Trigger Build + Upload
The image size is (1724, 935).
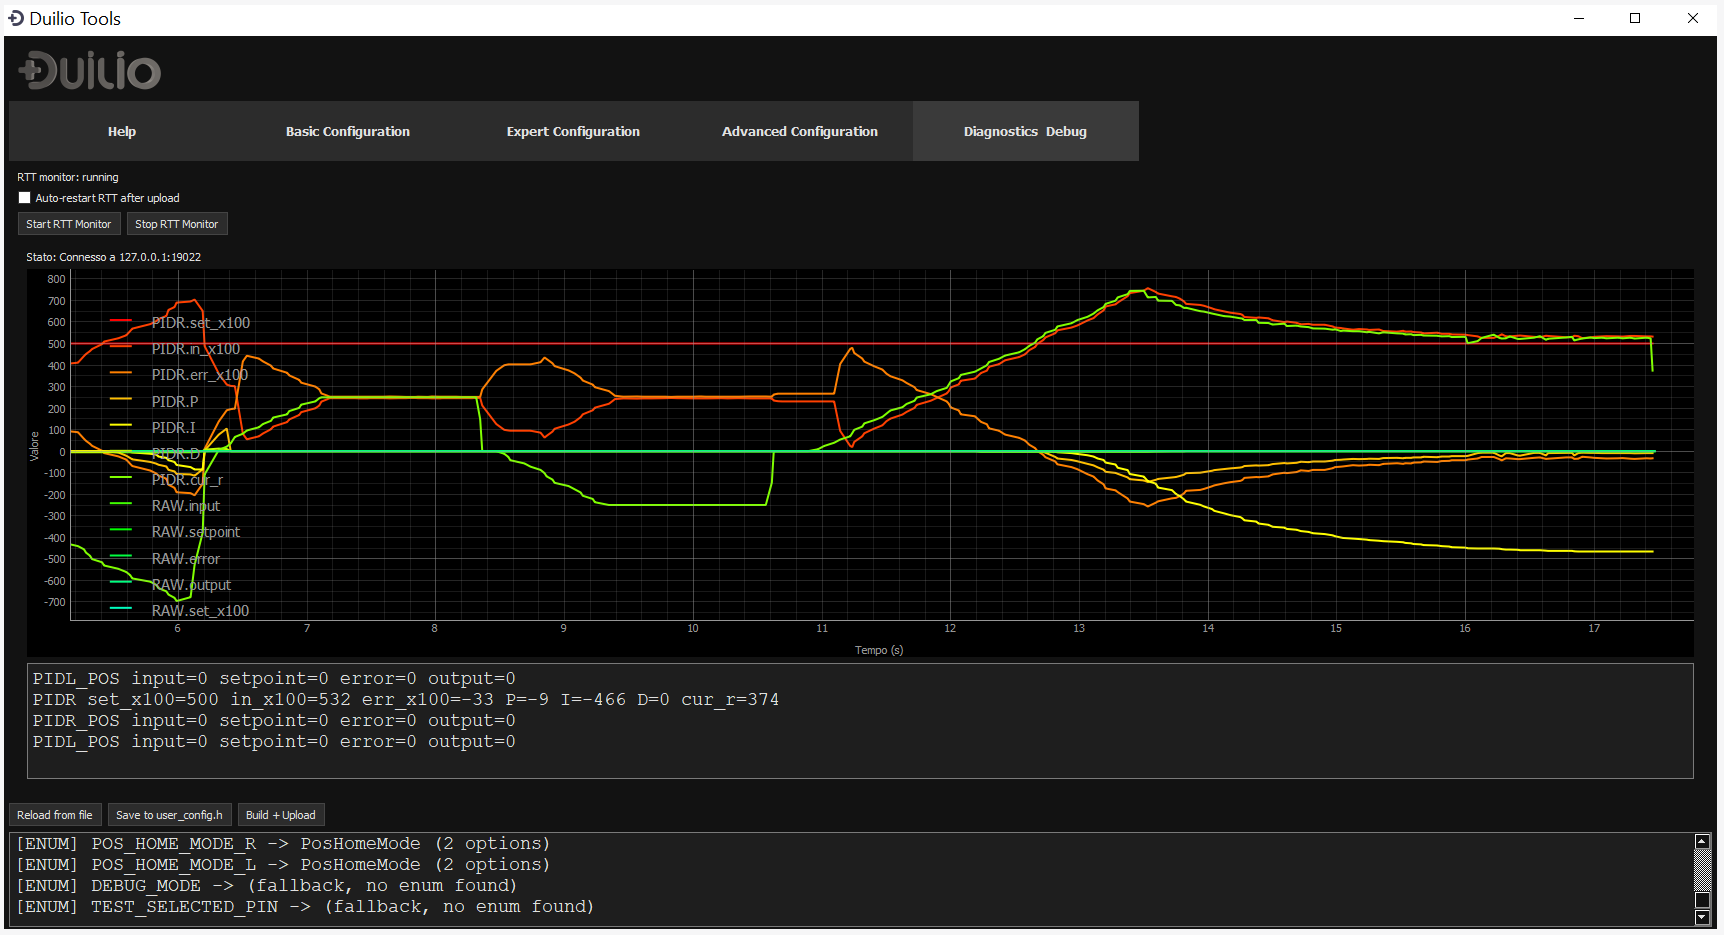pyautogui.click(x=280, y=814)
